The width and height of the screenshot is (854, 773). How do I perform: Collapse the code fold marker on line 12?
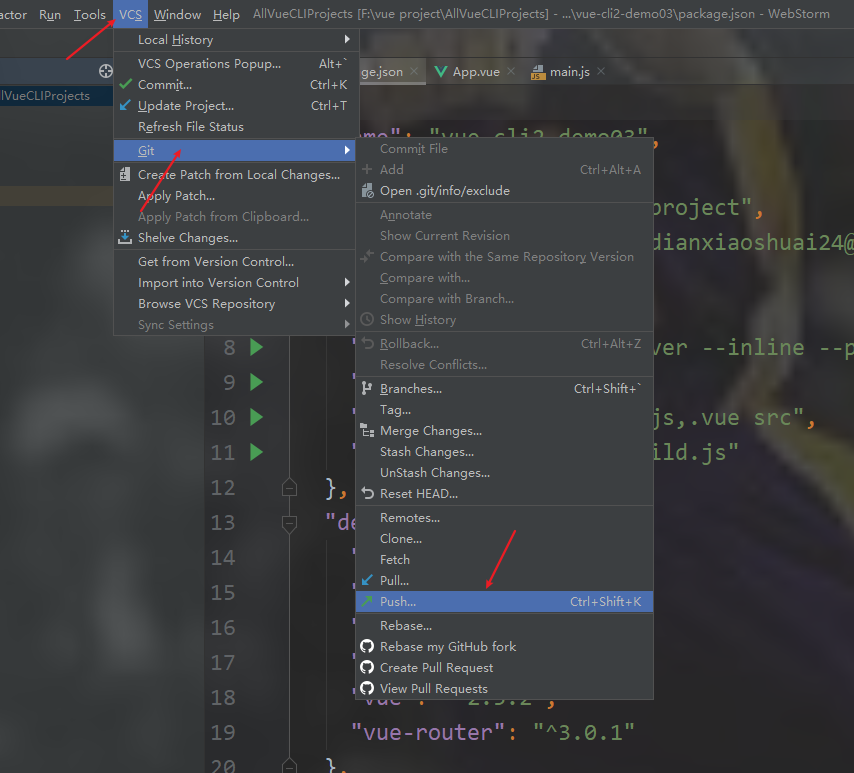(x=289, y=488)
